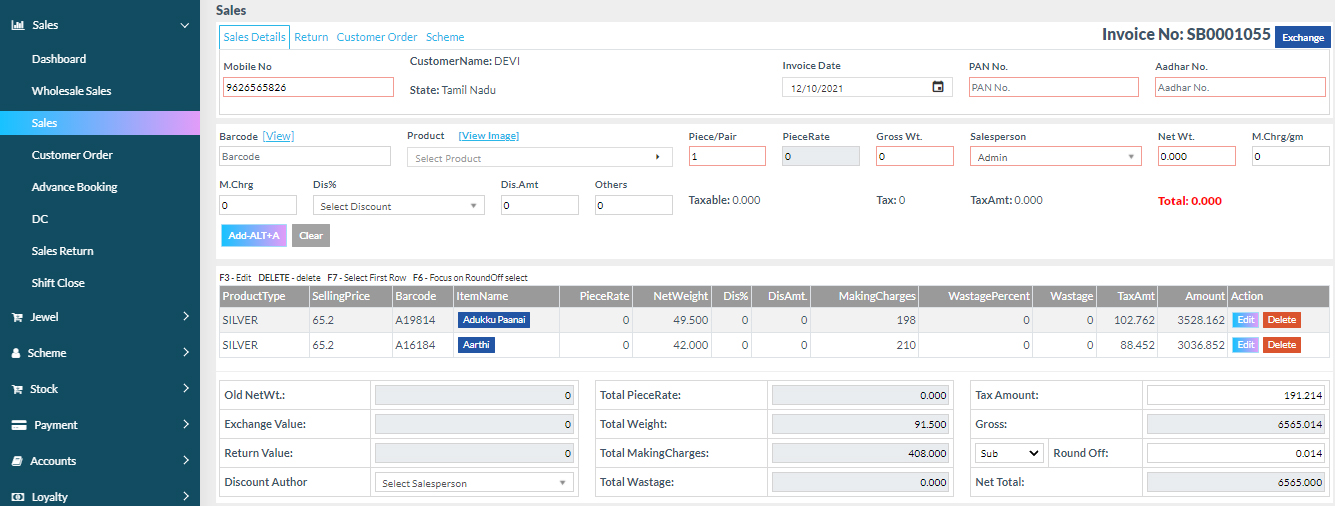Click the Jewel cart icon in sidebar
The height and width of the screenshot is (506, 1335).
click(17, 317)
